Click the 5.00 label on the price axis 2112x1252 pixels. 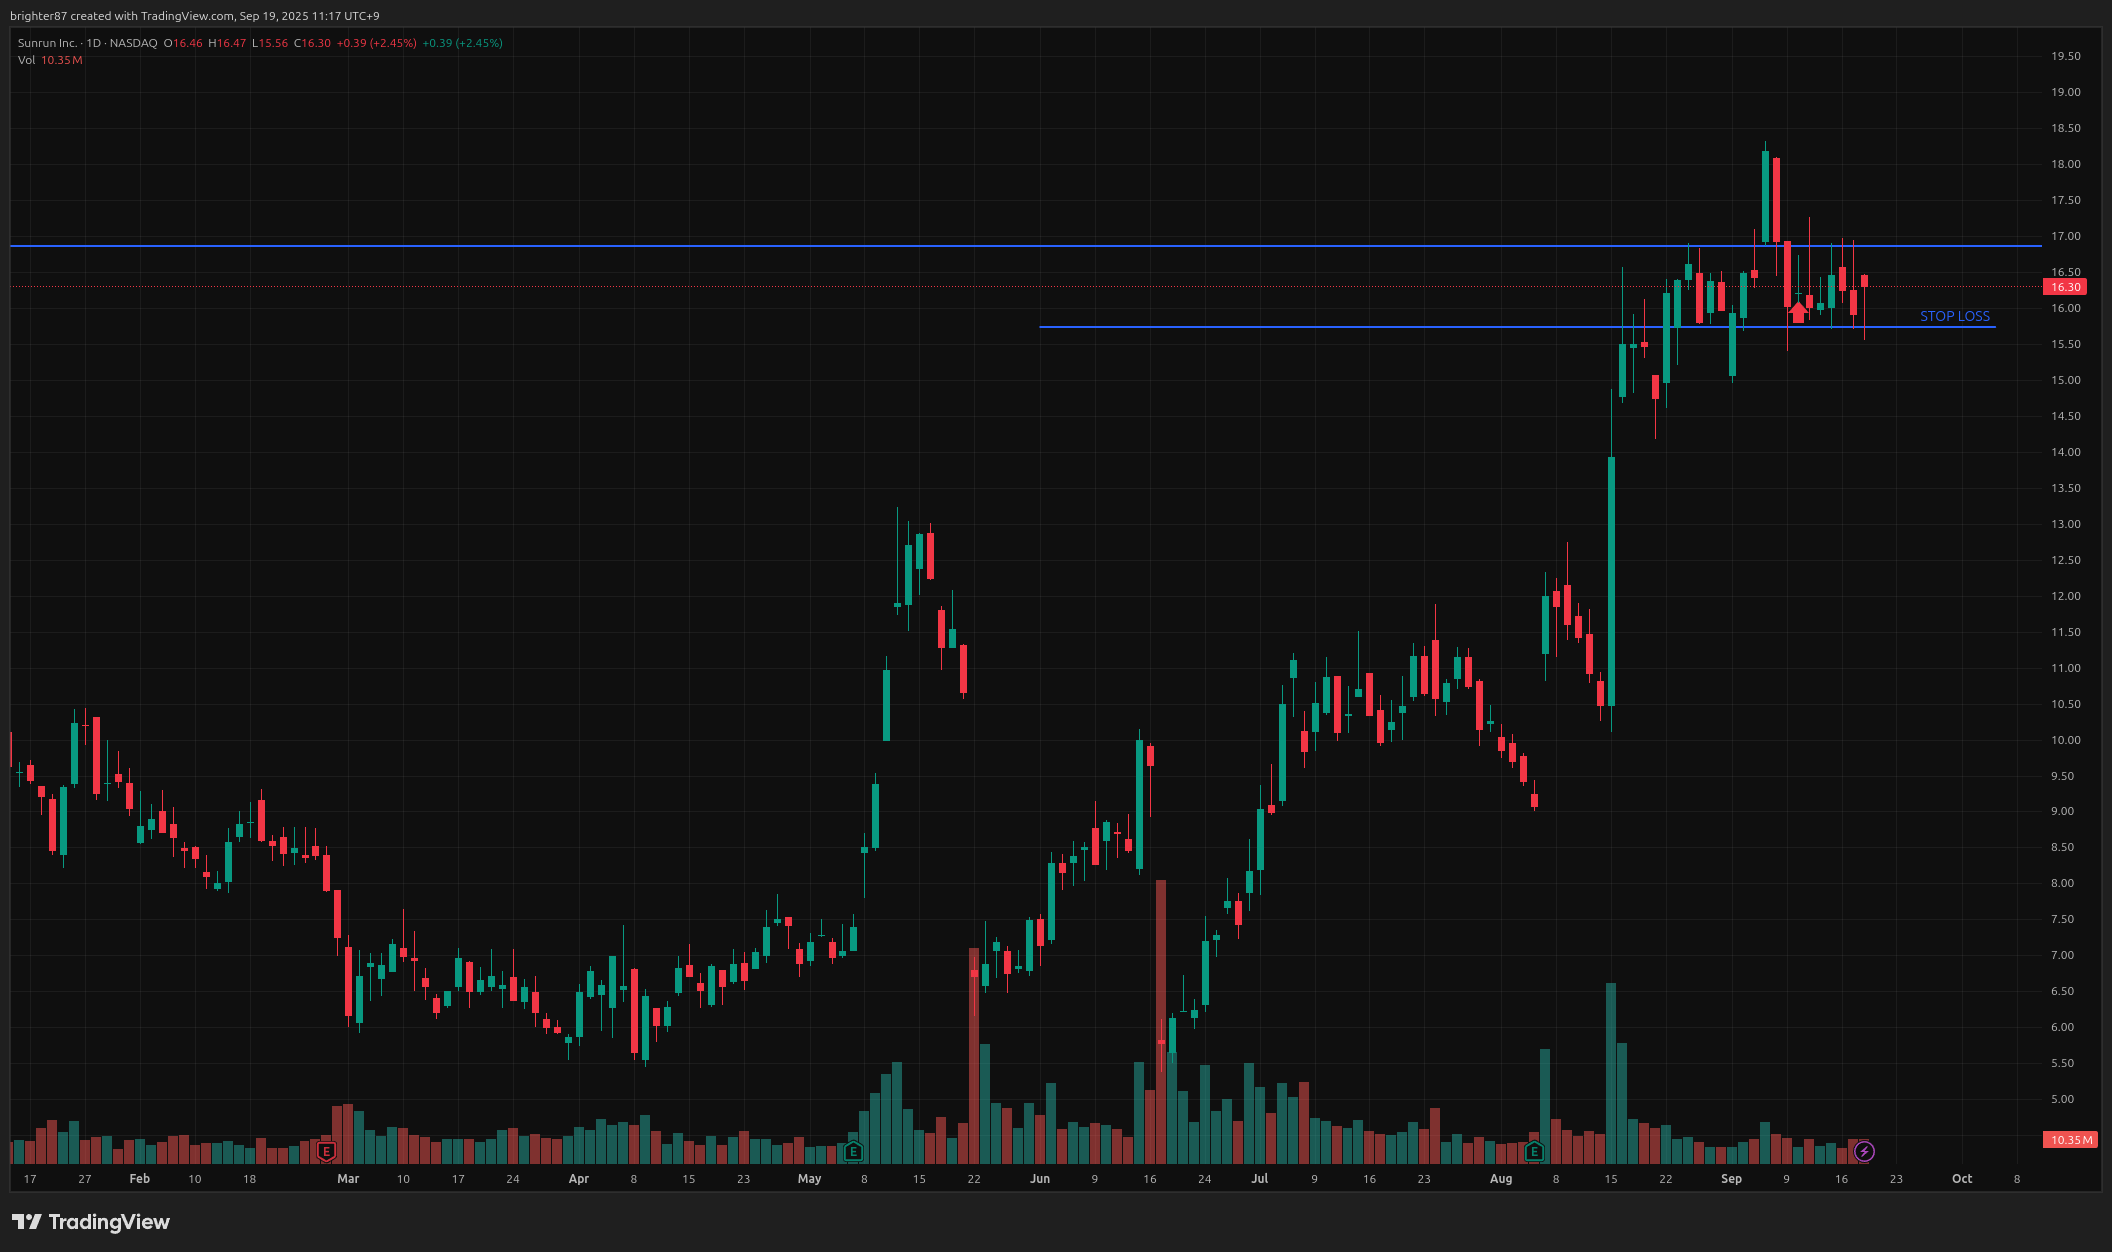(x=2062, y=1099)
